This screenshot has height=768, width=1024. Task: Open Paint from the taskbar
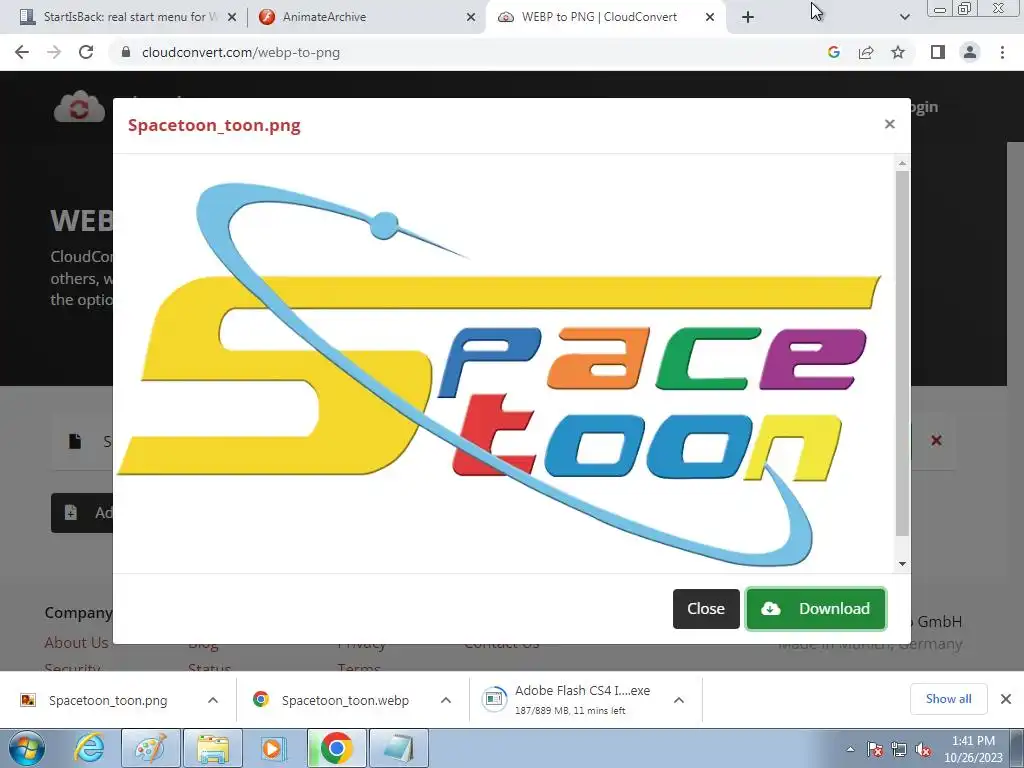click(150, 748)
